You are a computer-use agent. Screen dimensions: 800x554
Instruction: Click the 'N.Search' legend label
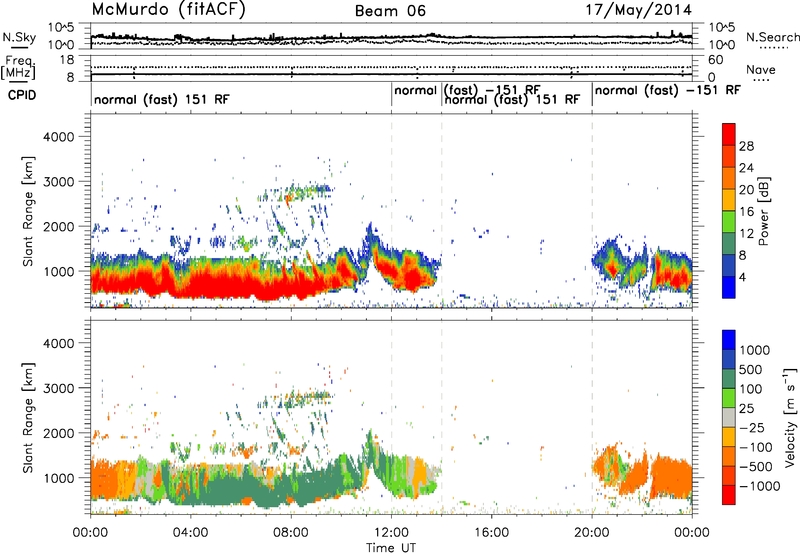tap(772, 37)
